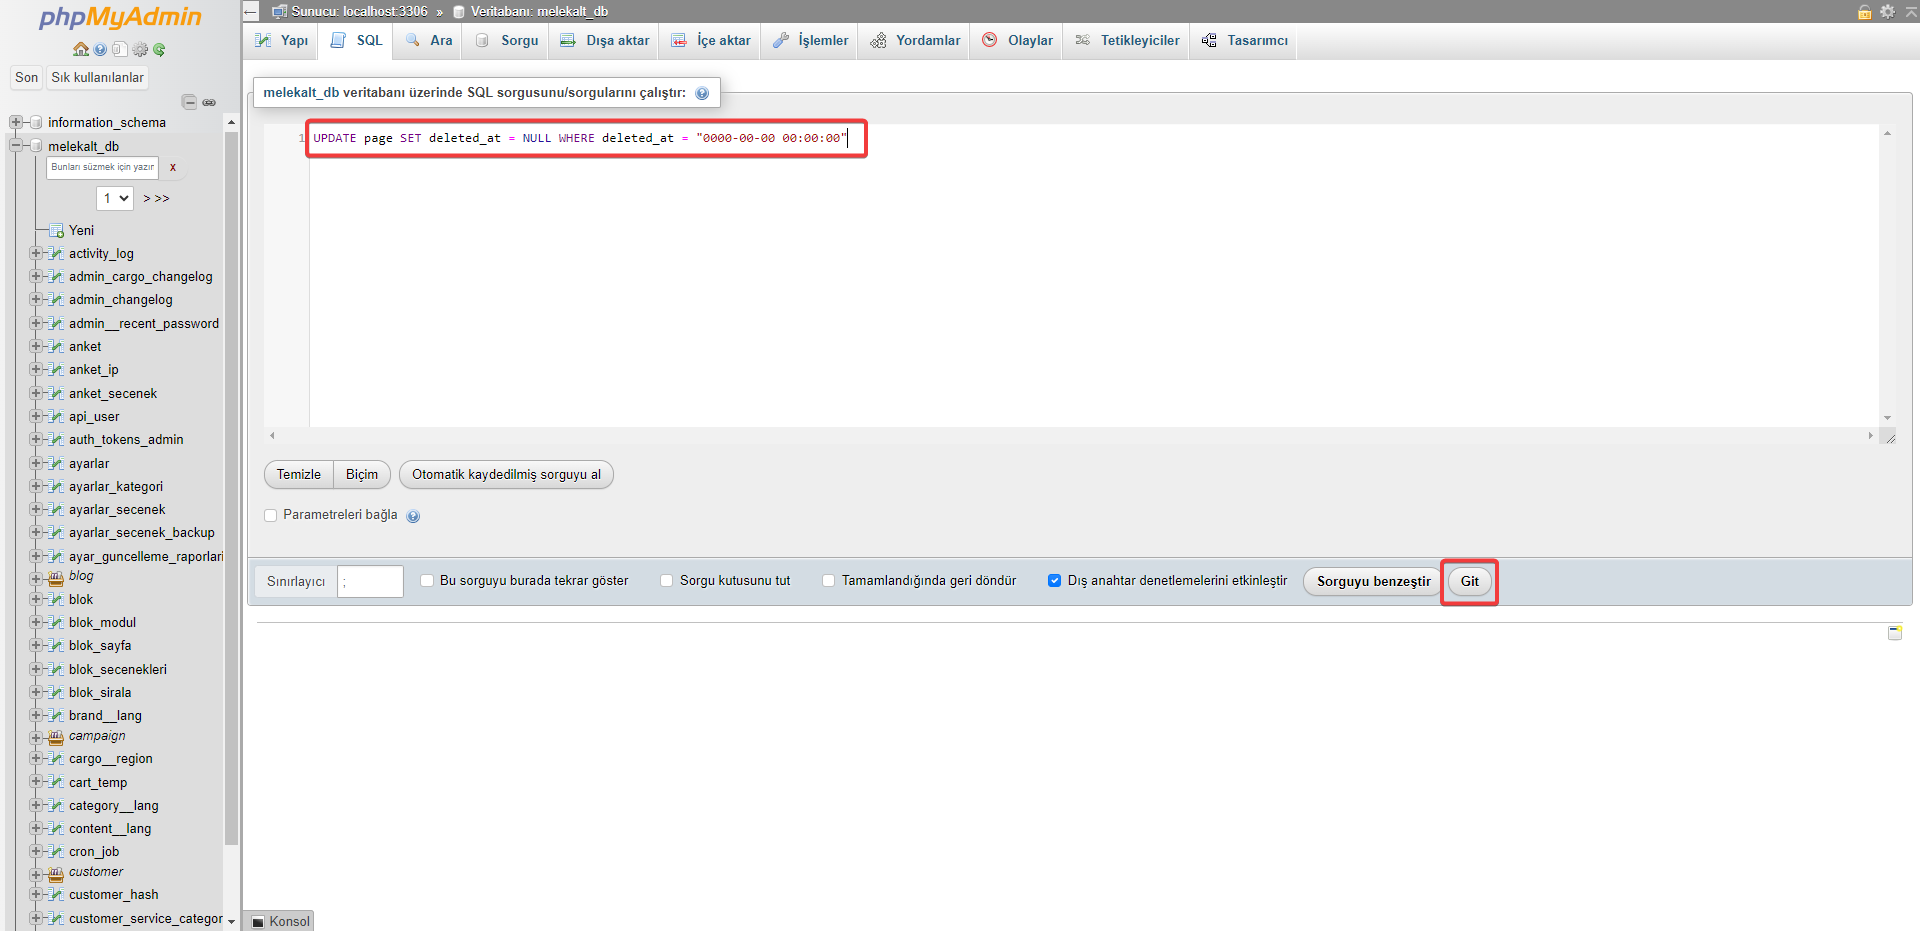Open the Sorgu tab
The width and height of the screenshot is (1920, 931).
(507, 41)
